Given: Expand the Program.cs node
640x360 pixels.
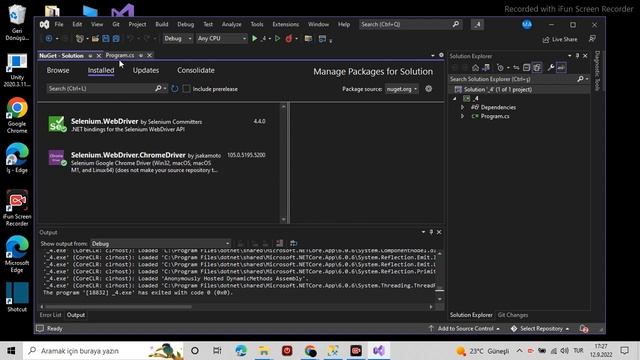Looking at the screenshot, I should click(462, 116).
